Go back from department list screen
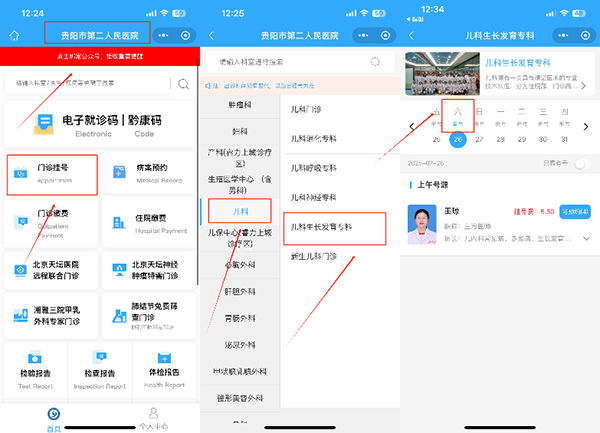 click(211, 36)
